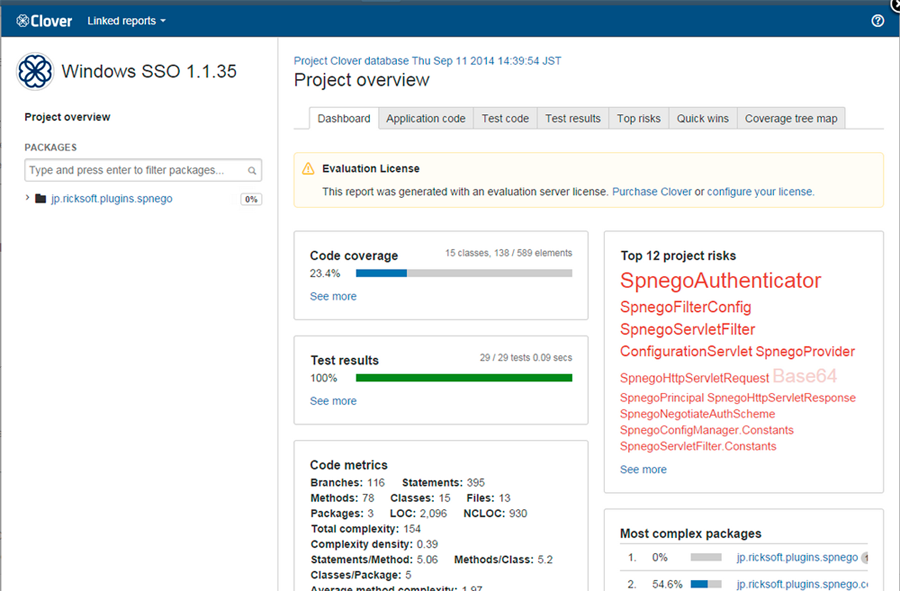Click the Project Clover database timestamp link
The image size is (900, 591).
pos(428,61)
